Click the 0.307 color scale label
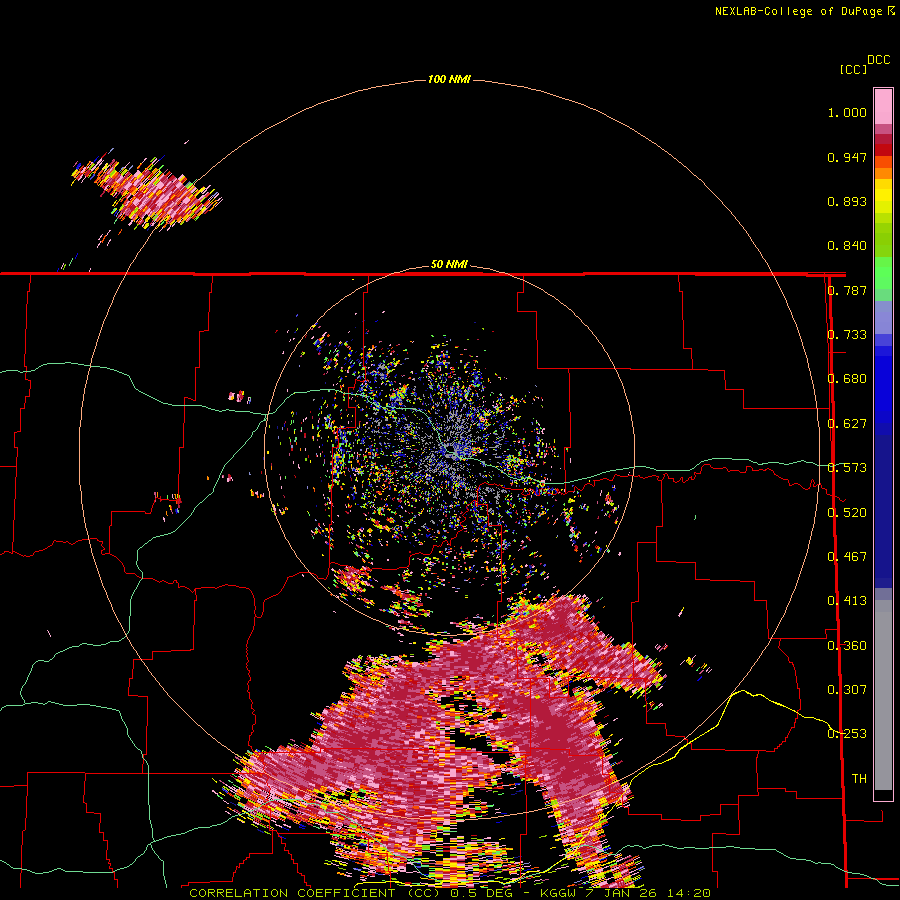Screen dimensions: 900x900 tap(847, 690)
